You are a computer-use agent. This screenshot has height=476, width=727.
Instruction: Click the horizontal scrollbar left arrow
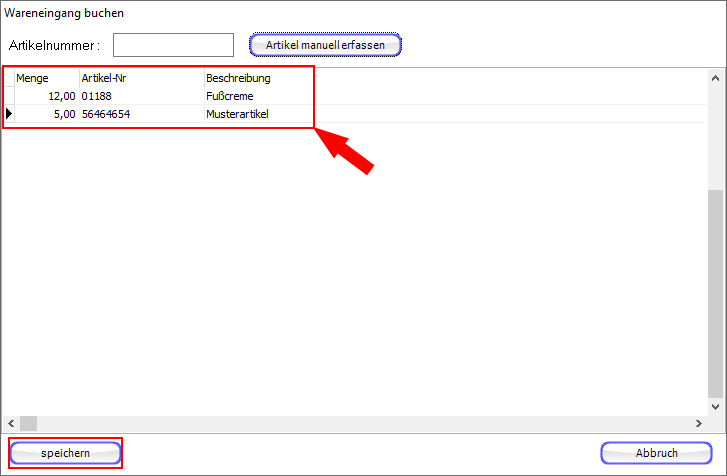pyautogui.click(x=10, y=424)
